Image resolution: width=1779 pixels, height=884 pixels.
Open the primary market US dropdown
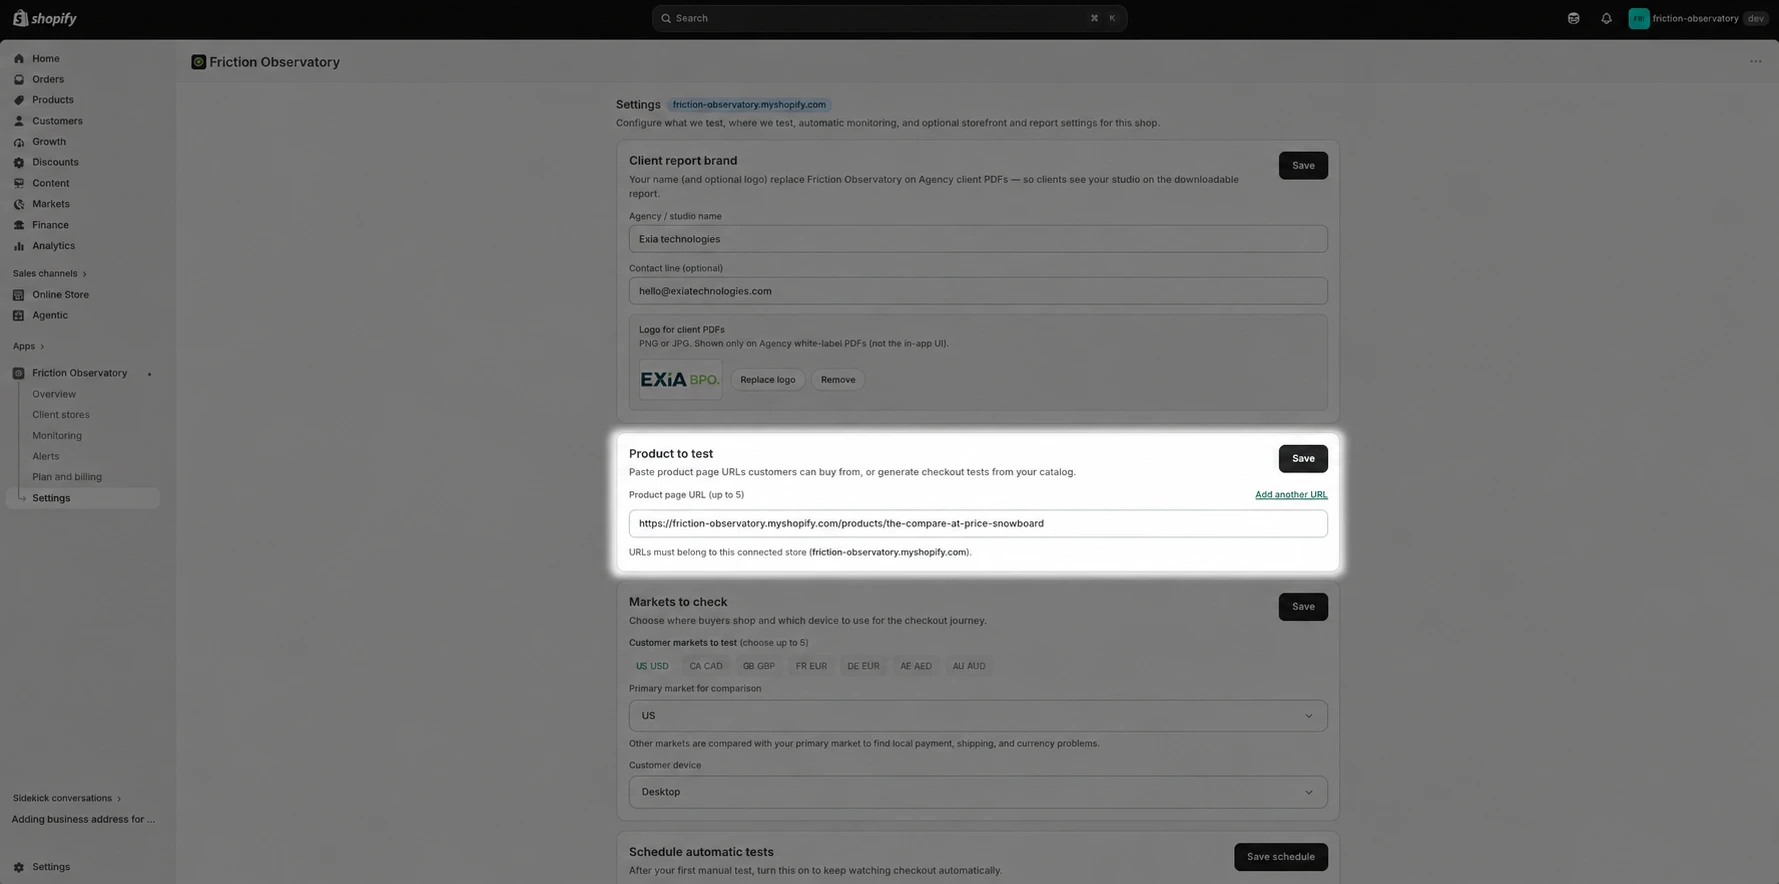[x=978, y=716]
